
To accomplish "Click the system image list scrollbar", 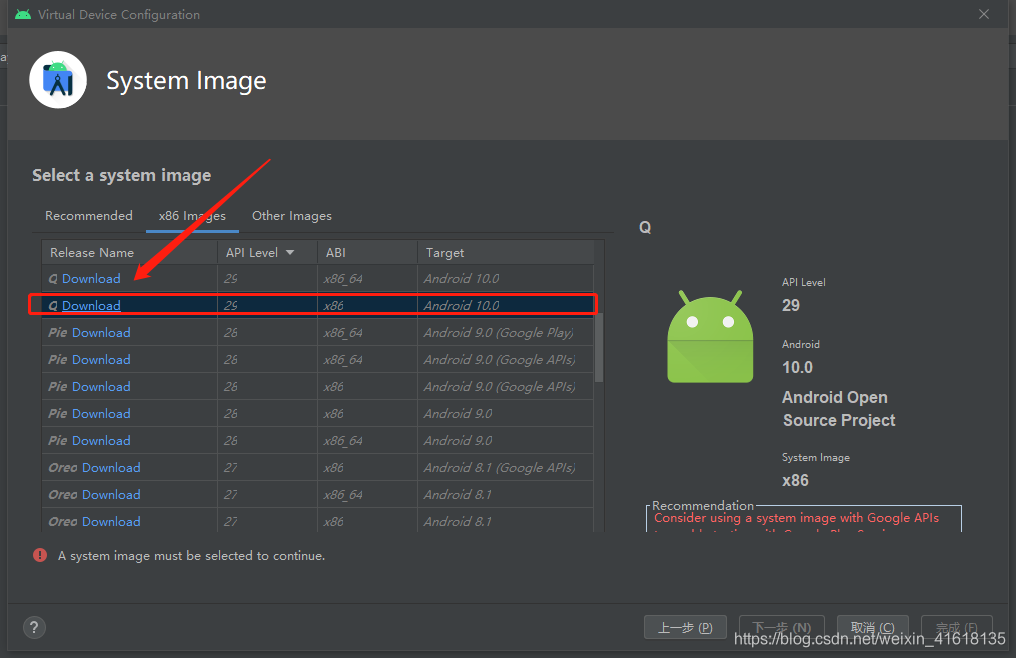I will 599,347.
